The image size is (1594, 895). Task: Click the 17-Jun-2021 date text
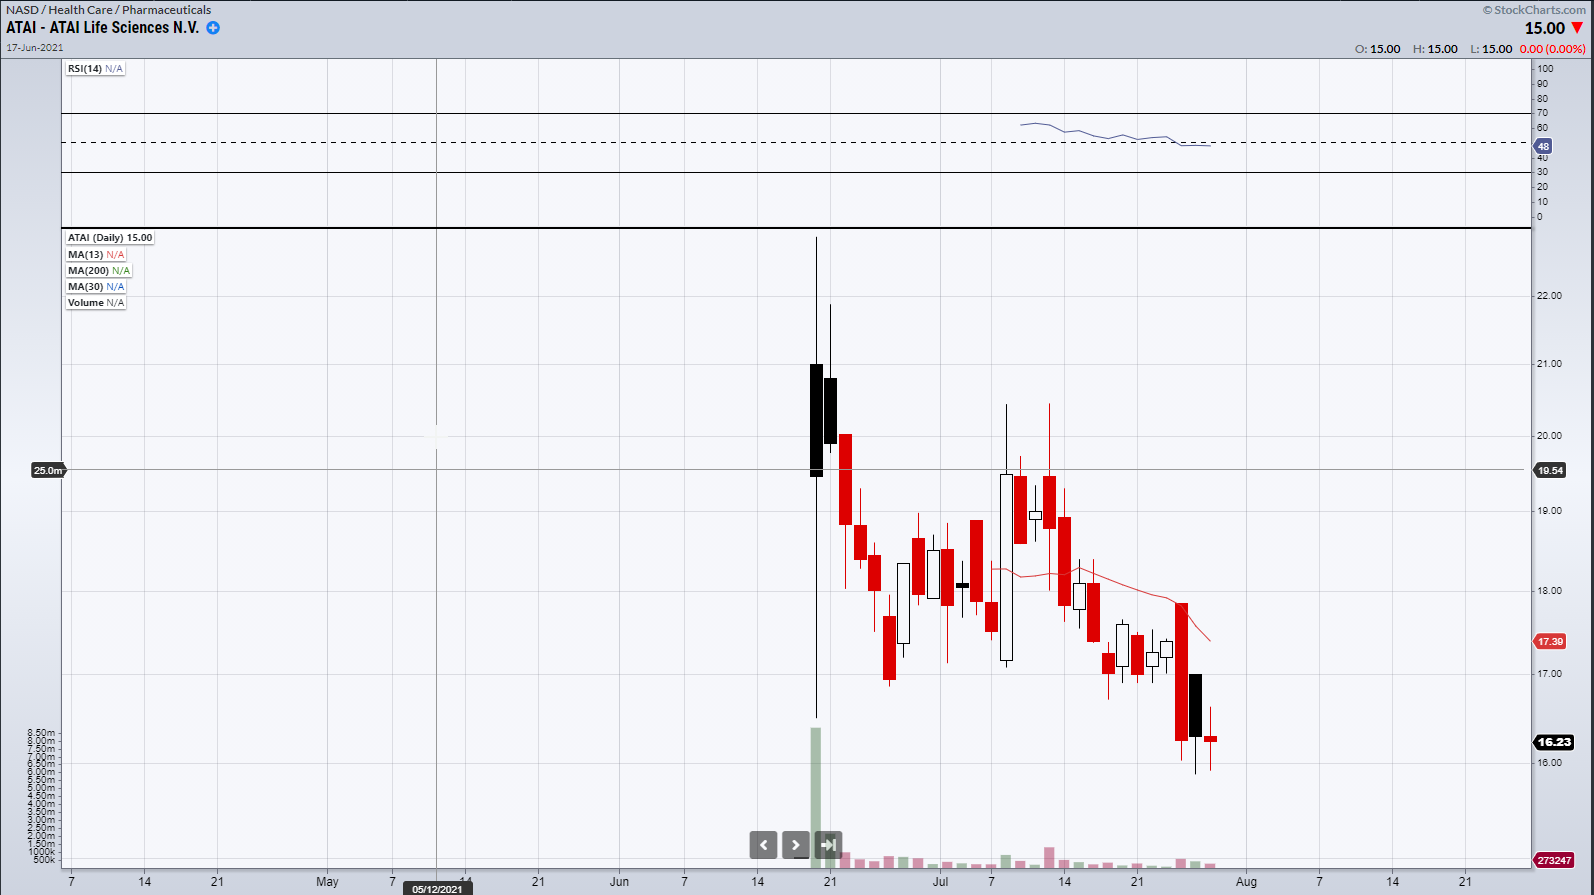tap(35, 48)
